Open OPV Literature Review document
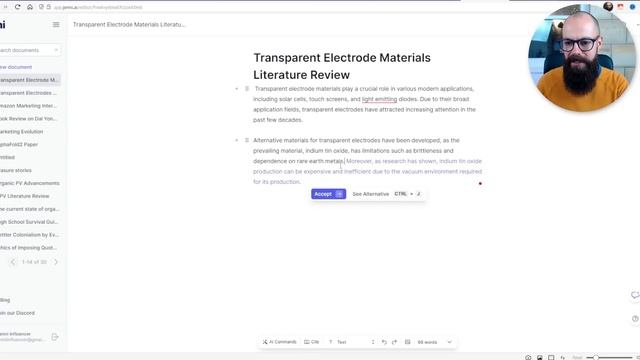The image size is (640, 360). pyautogui.click(x=25, y=196)
